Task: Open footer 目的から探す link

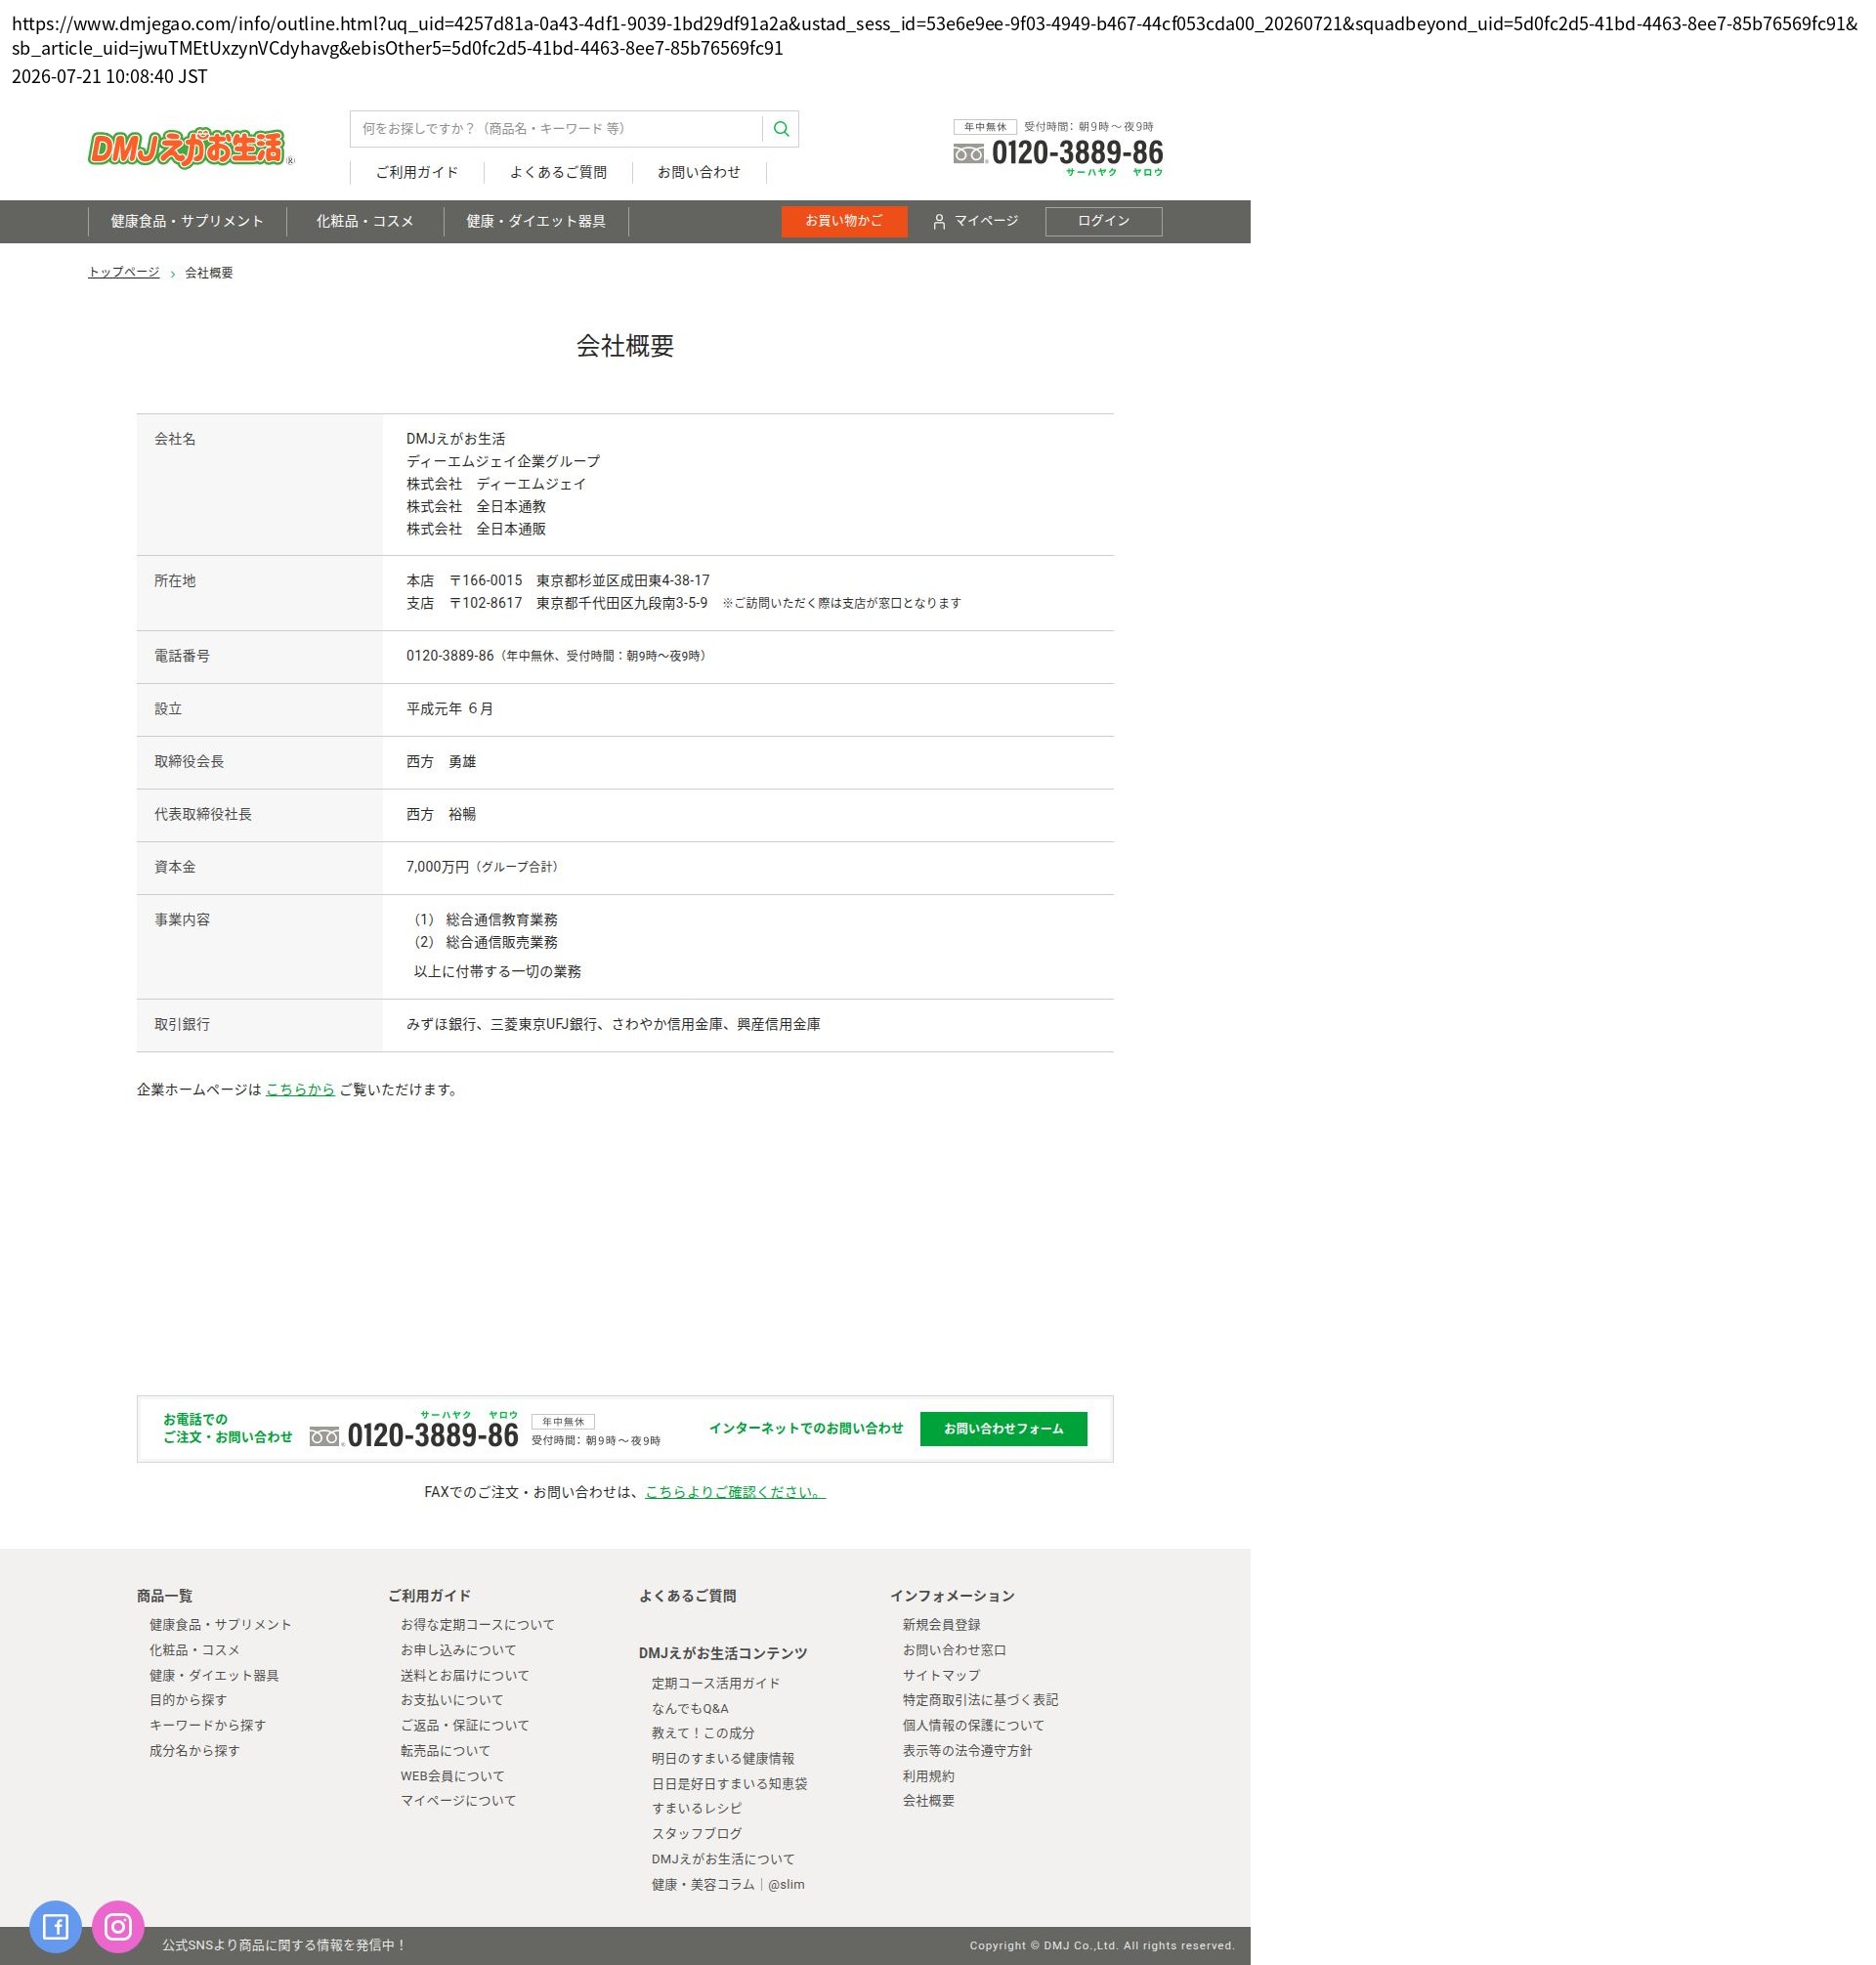Action: click(x=188, y=1699)
